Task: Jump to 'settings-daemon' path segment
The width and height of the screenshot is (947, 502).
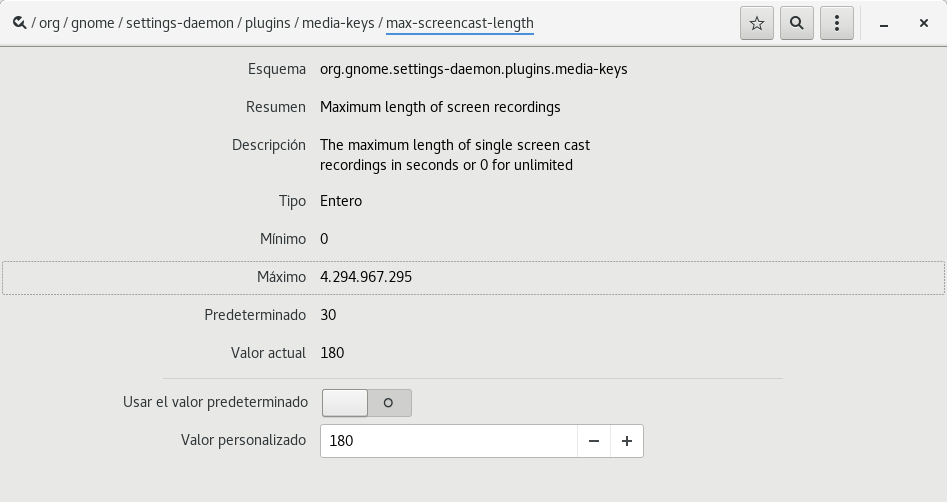Action: [x=180, y=23]
